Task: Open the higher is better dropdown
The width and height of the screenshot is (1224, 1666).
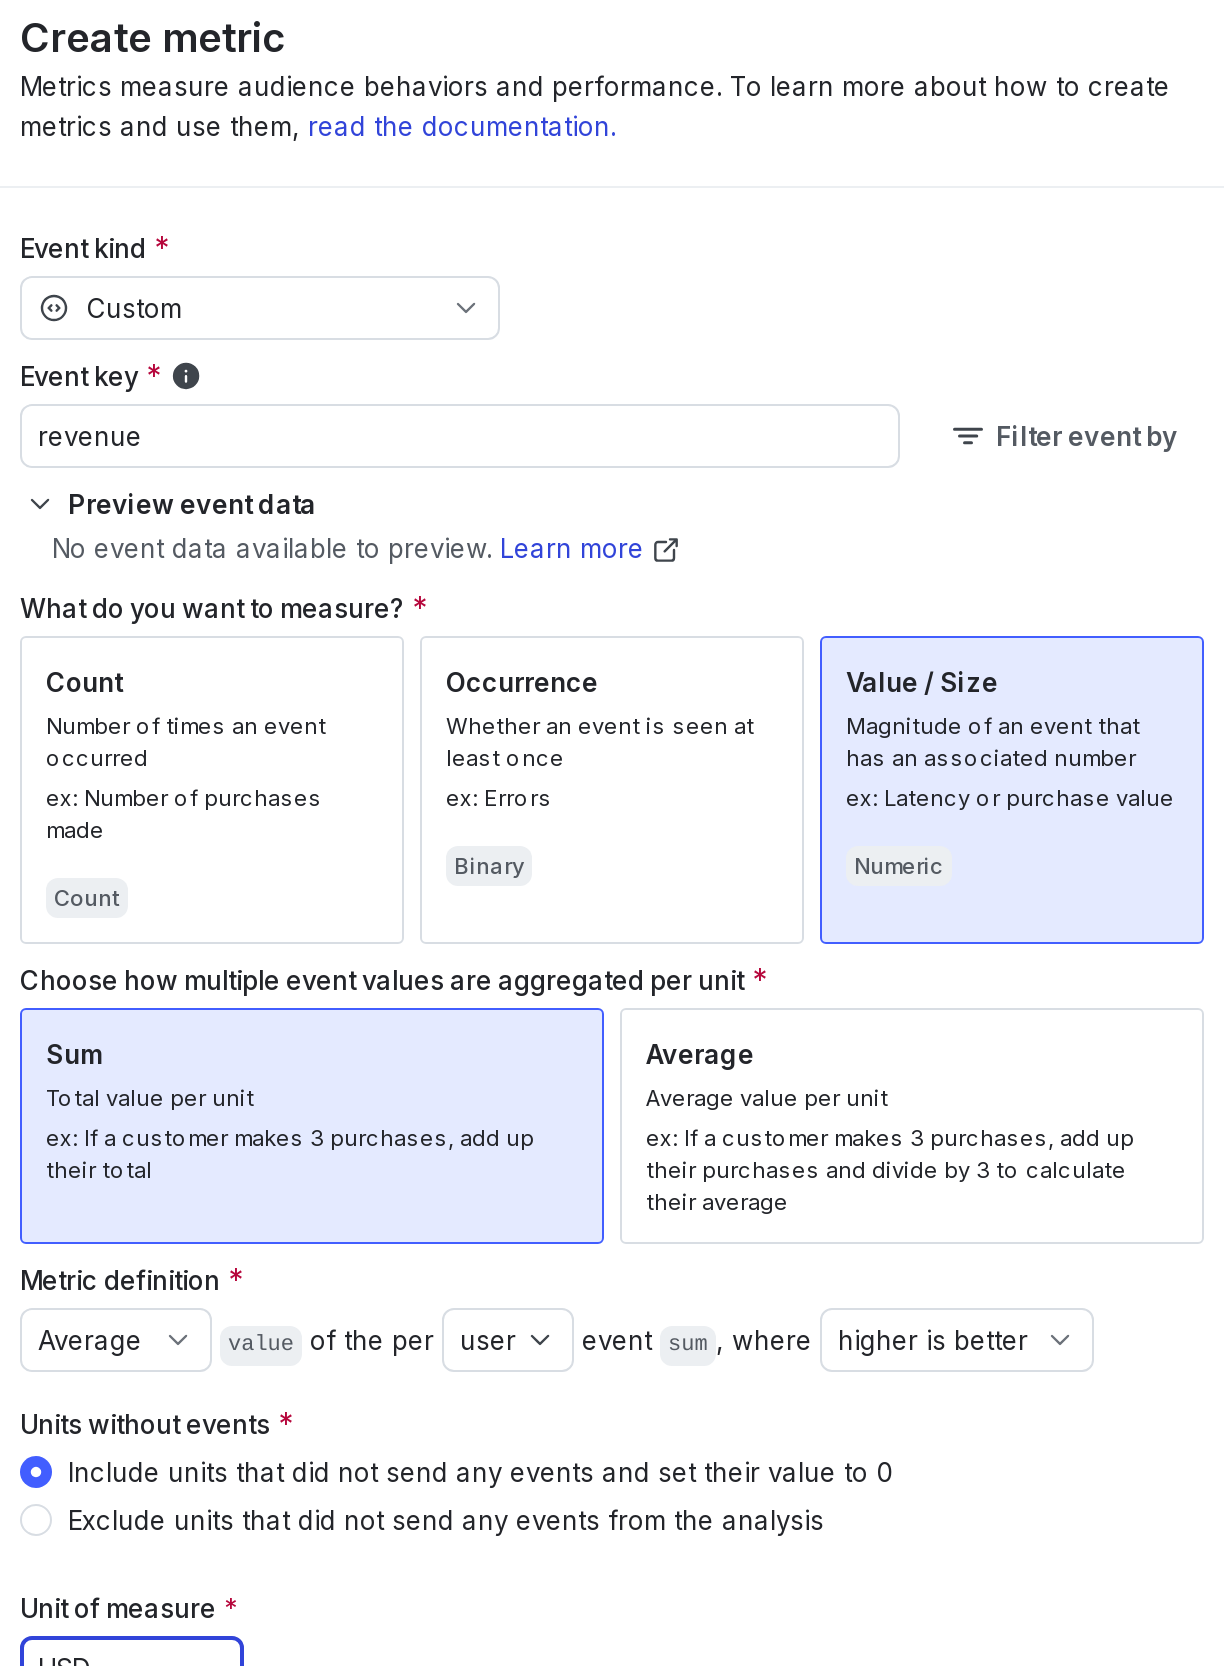Action: pos(955,1340)
